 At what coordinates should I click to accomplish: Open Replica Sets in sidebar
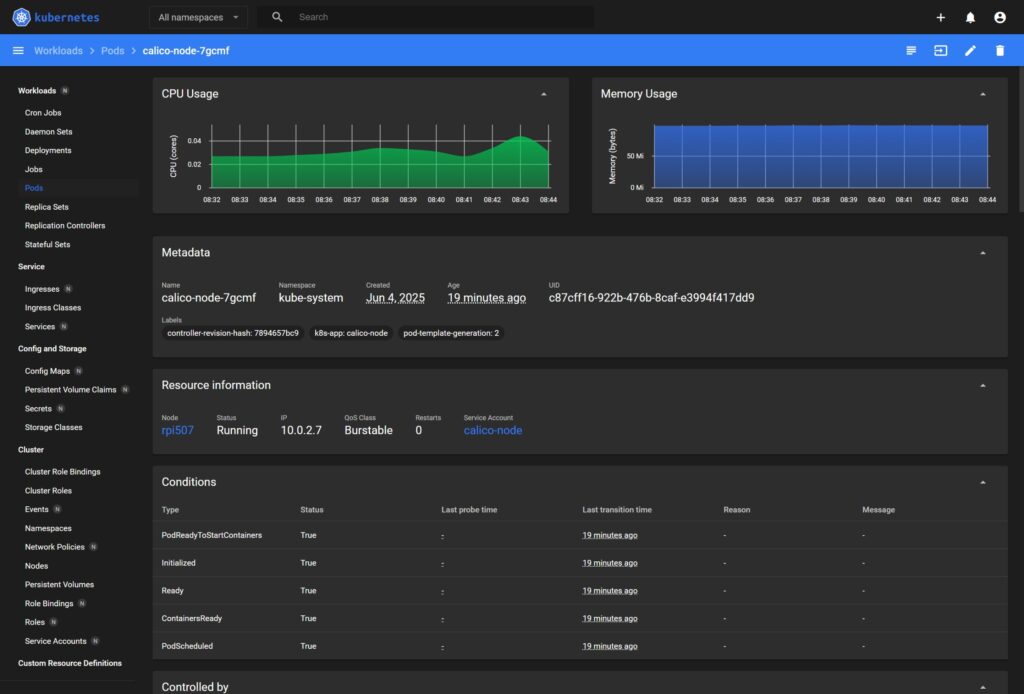46,207
